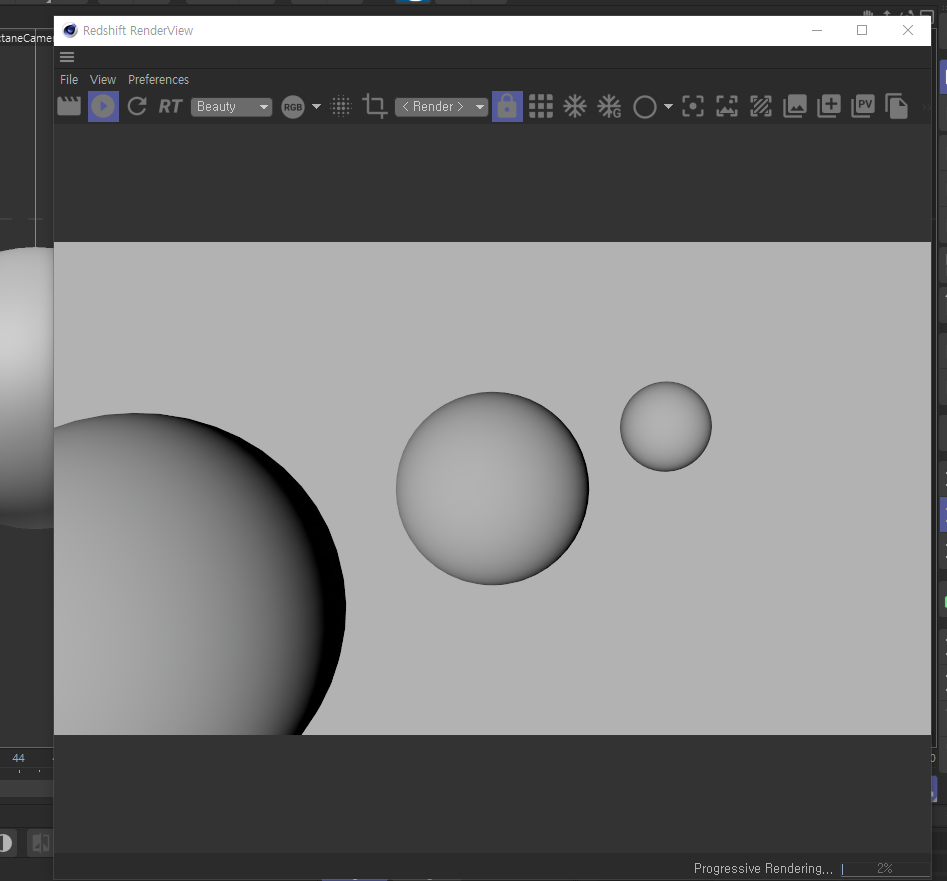Select the crop region tool

(375, 106)
